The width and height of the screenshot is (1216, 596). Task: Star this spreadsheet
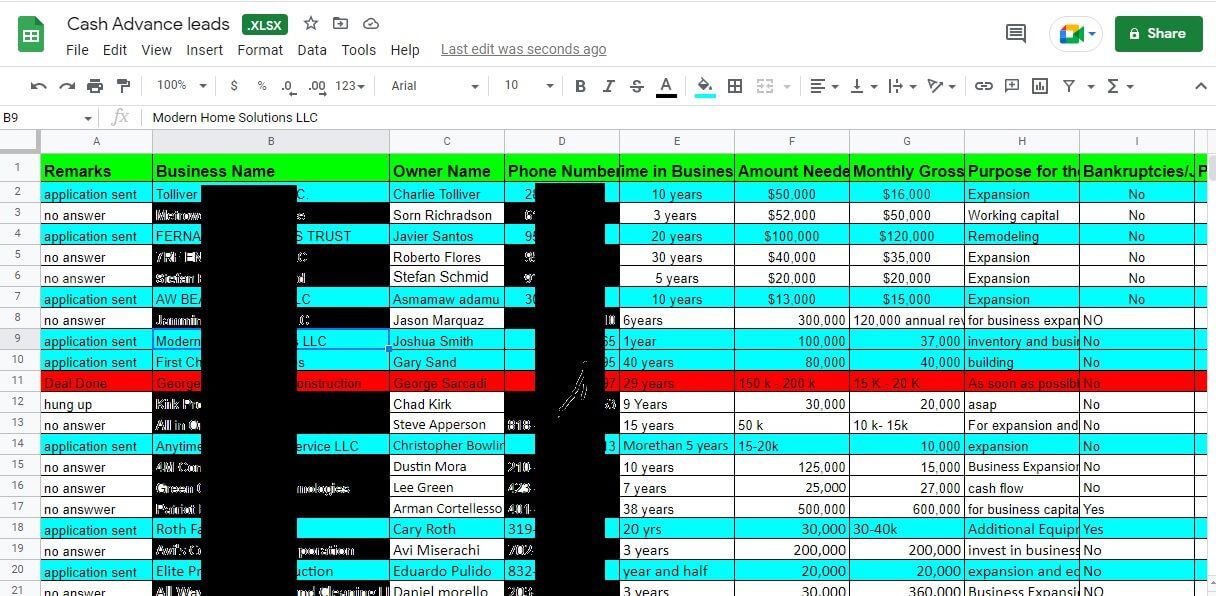311,24
